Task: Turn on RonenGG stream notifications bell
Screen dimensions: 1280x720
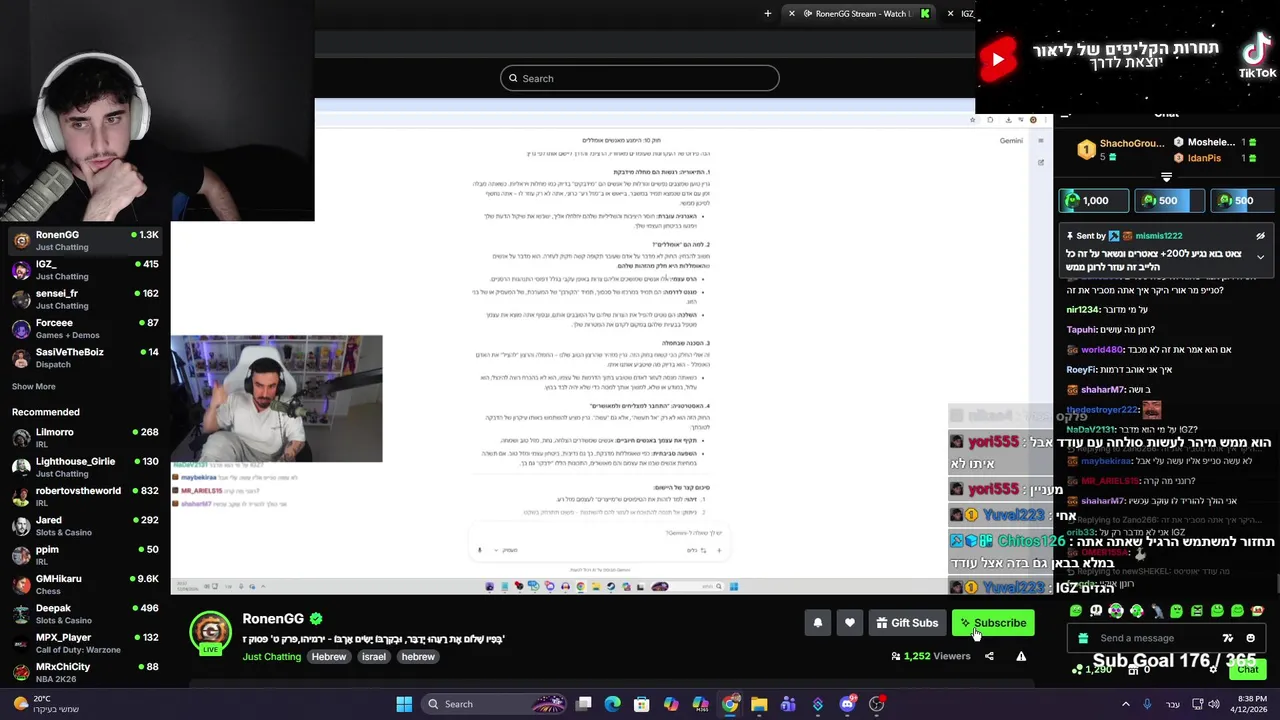Action: pyautogui.click(x=817, y=623)
